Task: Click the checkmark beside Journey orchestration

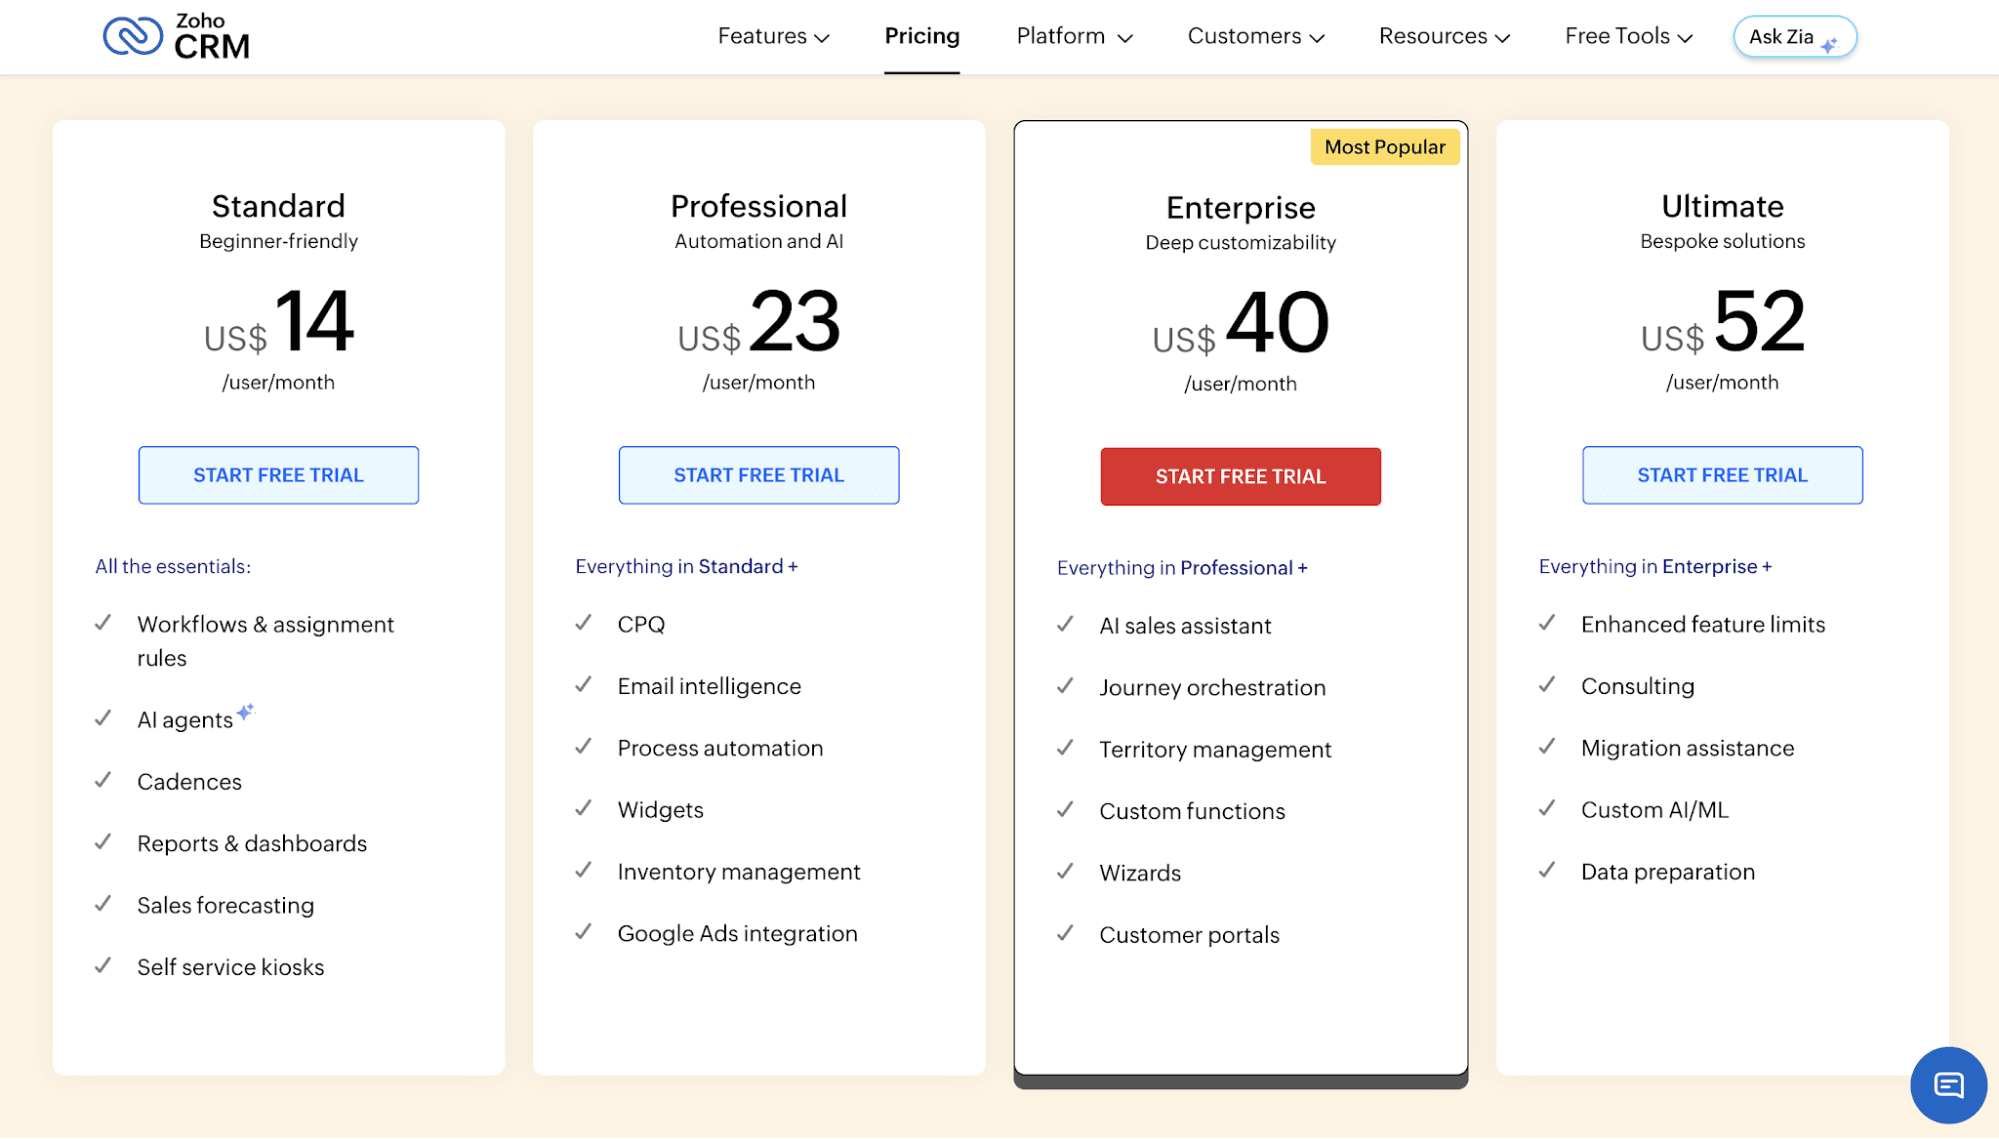Action: [x=1066, y=686]
